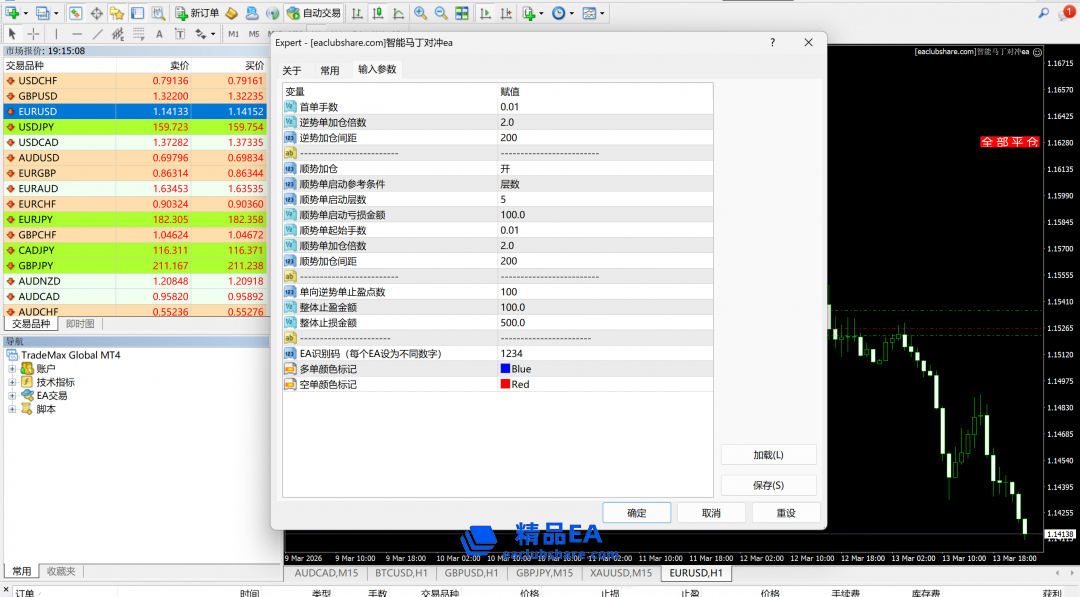Click the zoom in magnifier icon
The height and width of the screenshot is (597, 1080).
[421, 13]
